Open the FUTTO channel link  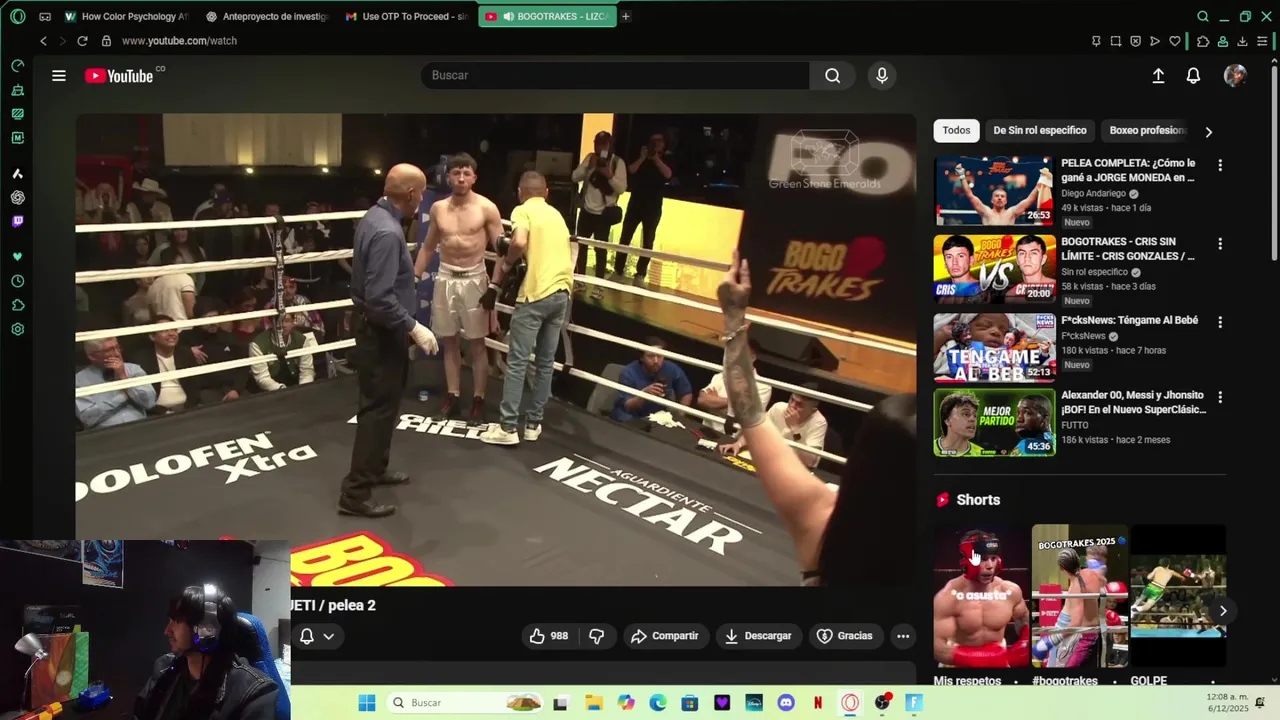(x=1077, y=425)
